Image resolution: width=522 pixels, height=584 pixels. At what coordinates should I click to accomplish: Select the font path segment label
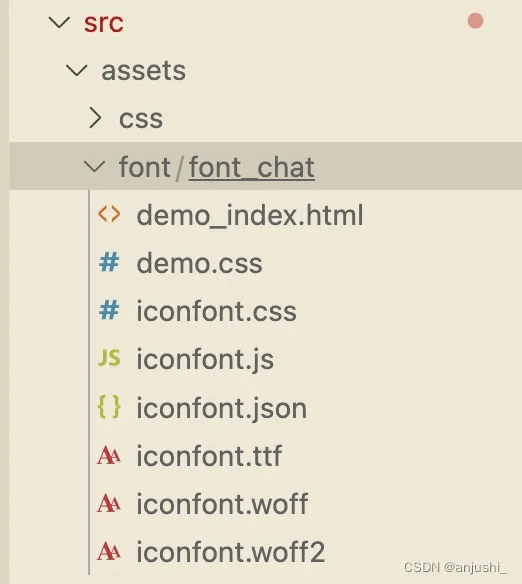click(x=144, y=167)
